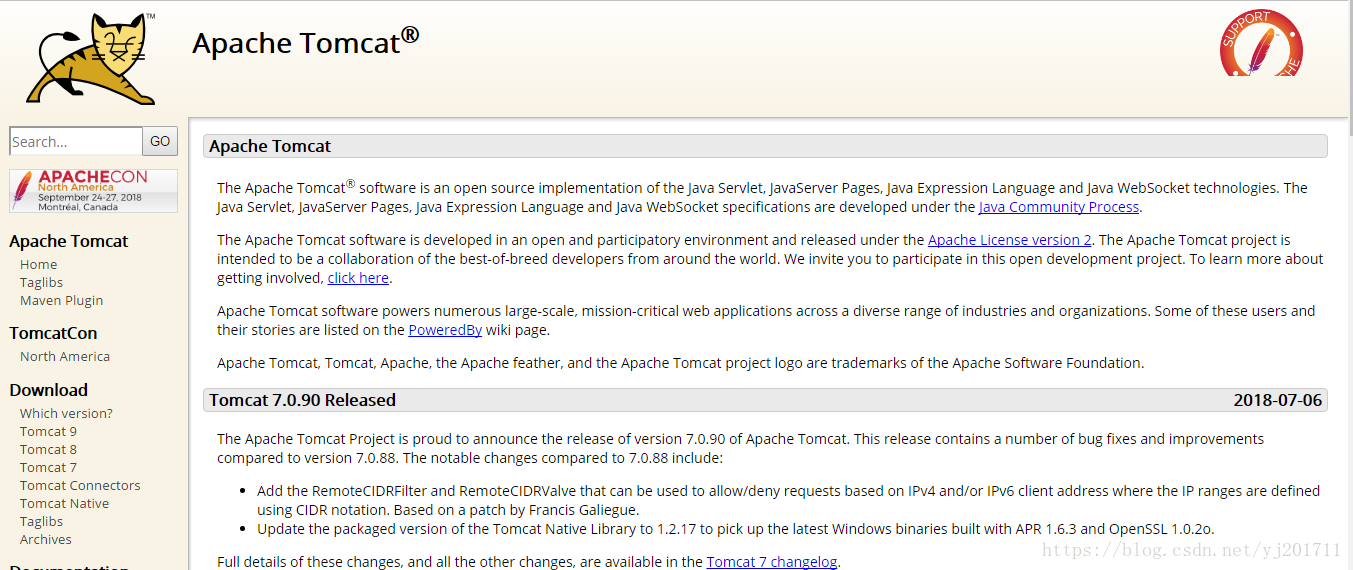Click the Apache Tomcat page title
The width and height of the screenshot is (1353, 570).
coord(306,43)
